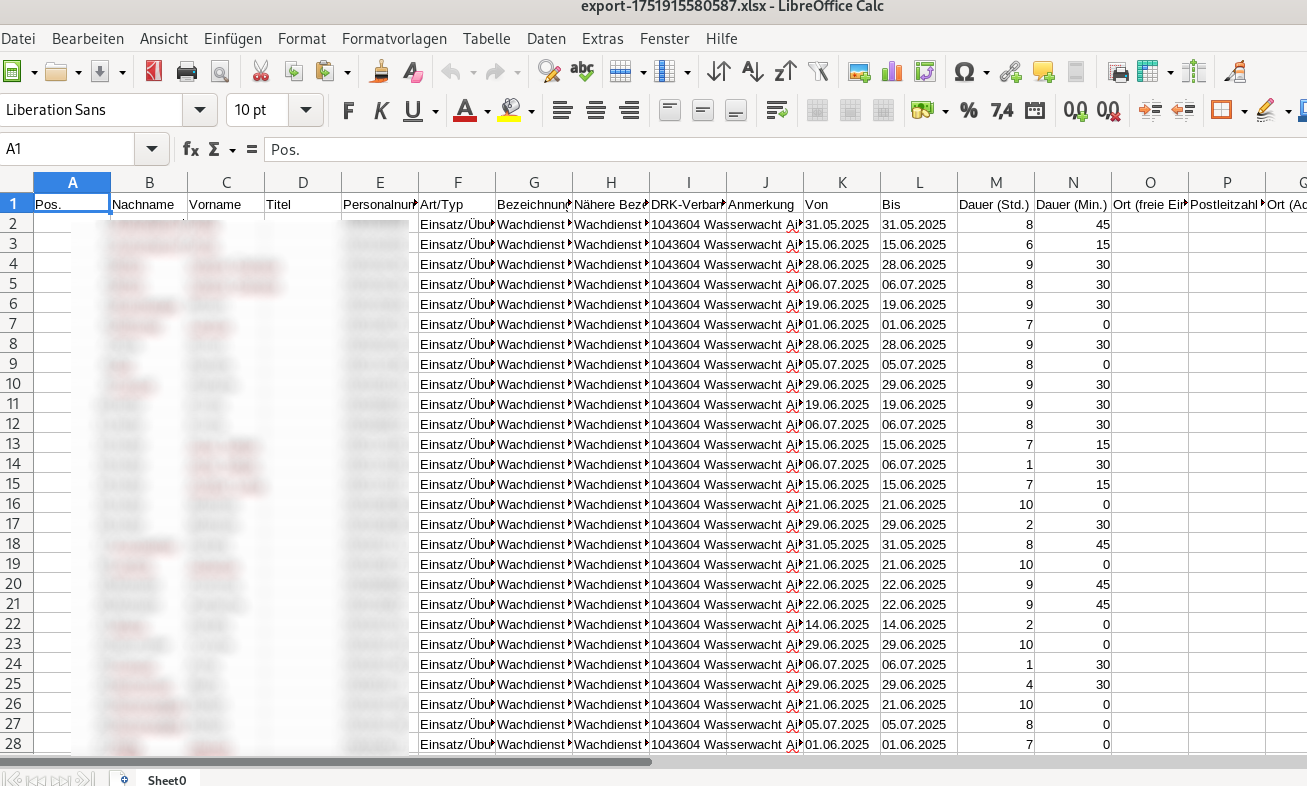This screenshot has width=1307, height=786.
Task: Toggle italic formatting
Action: click(x=380, y=110)
